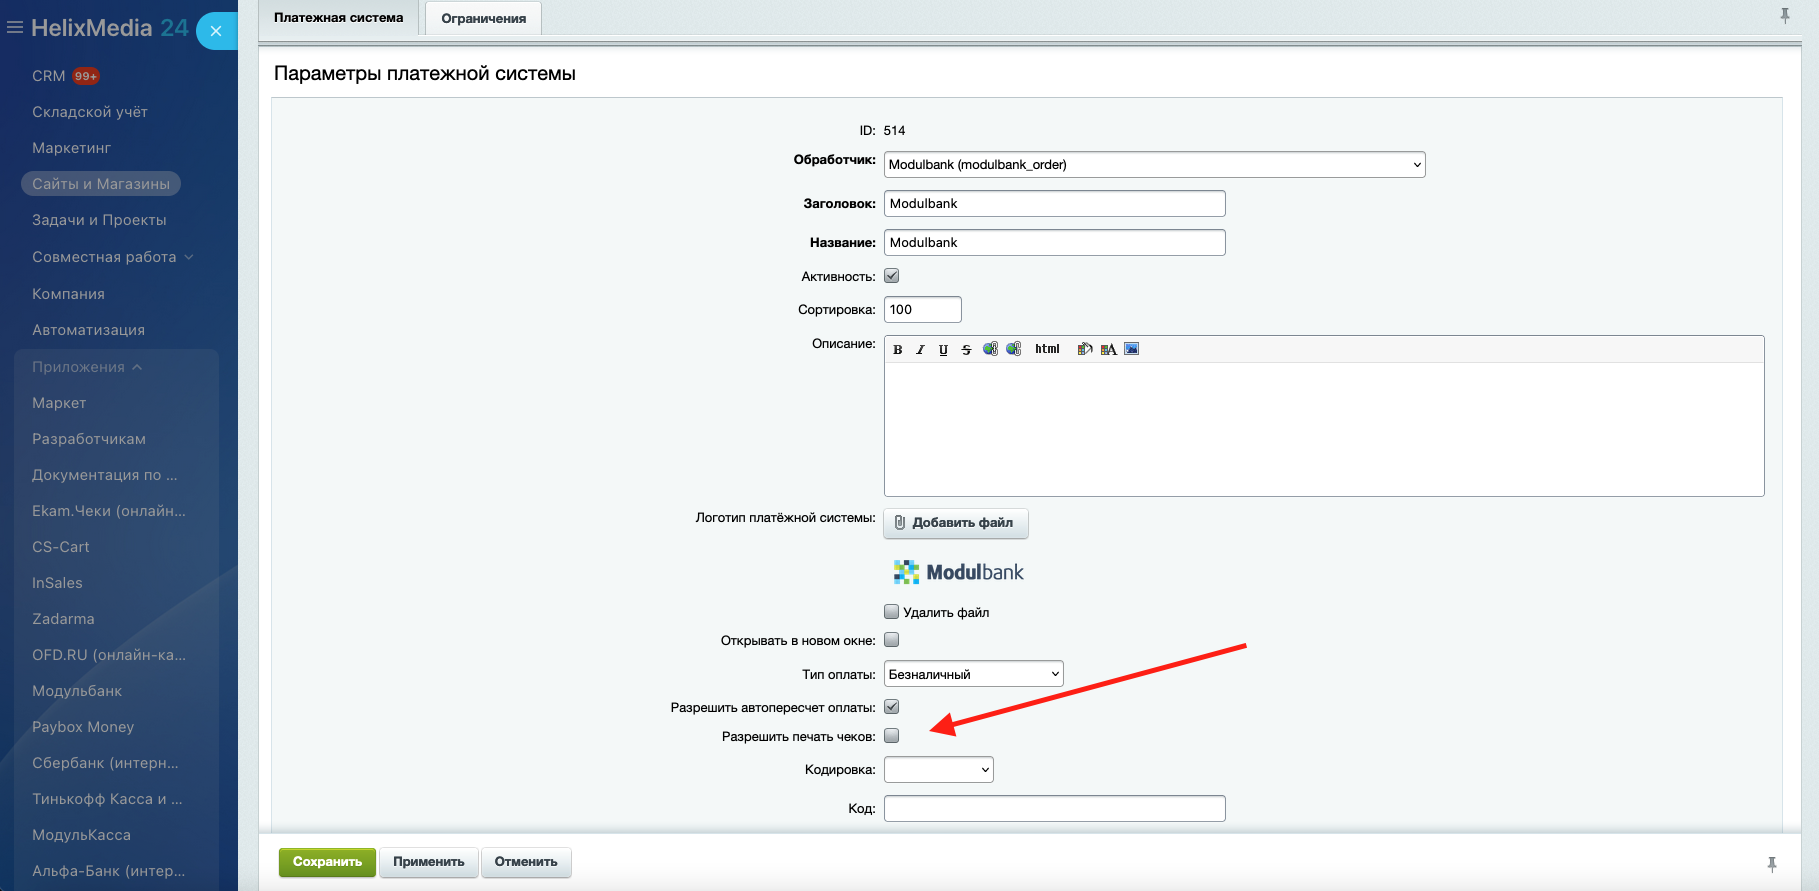Open Документация по... sidebar item
Screen dimensions: 1819x891
tap(105, 475)
